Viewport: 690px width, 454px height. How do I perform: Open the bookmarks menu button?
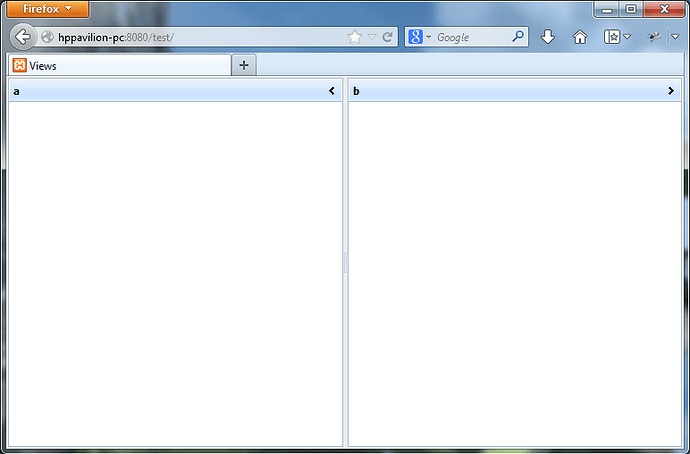(x=612, y=37)
